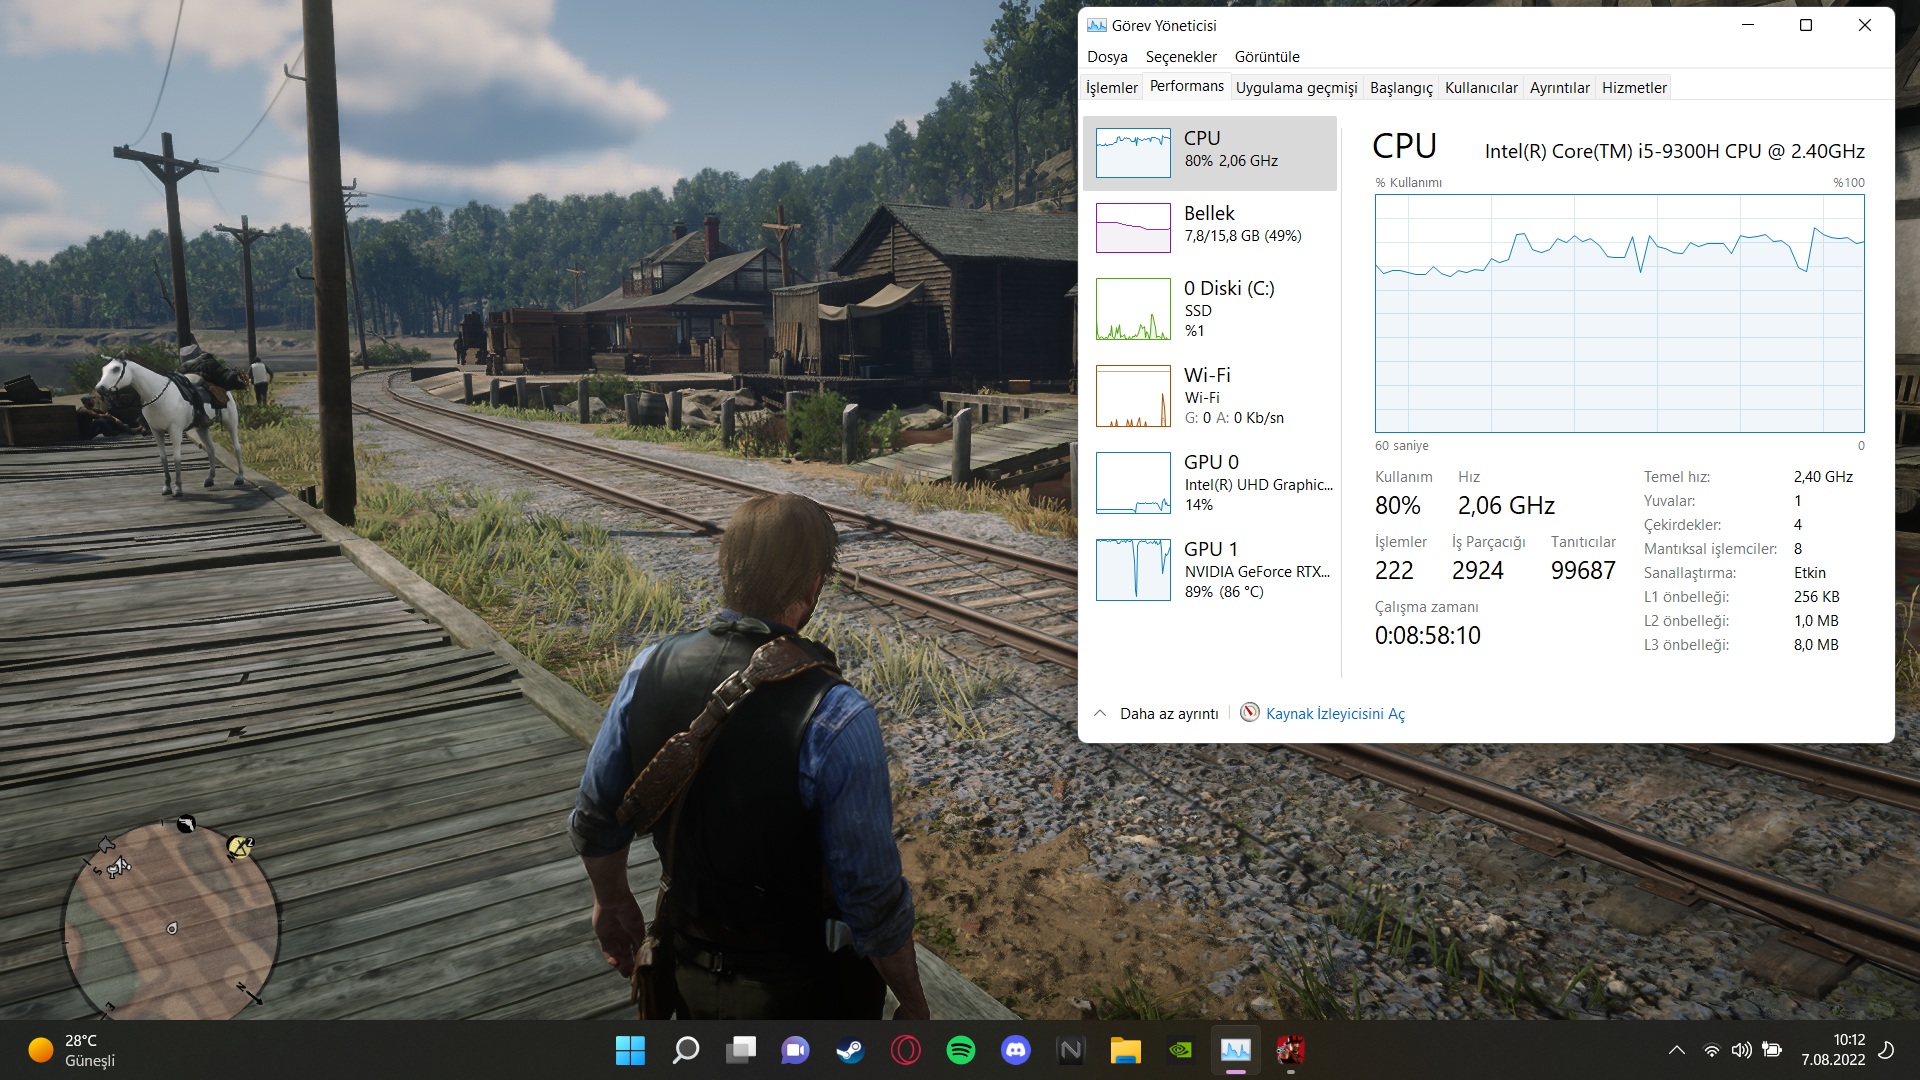Switch to the Başlangıç tab

1400,88
